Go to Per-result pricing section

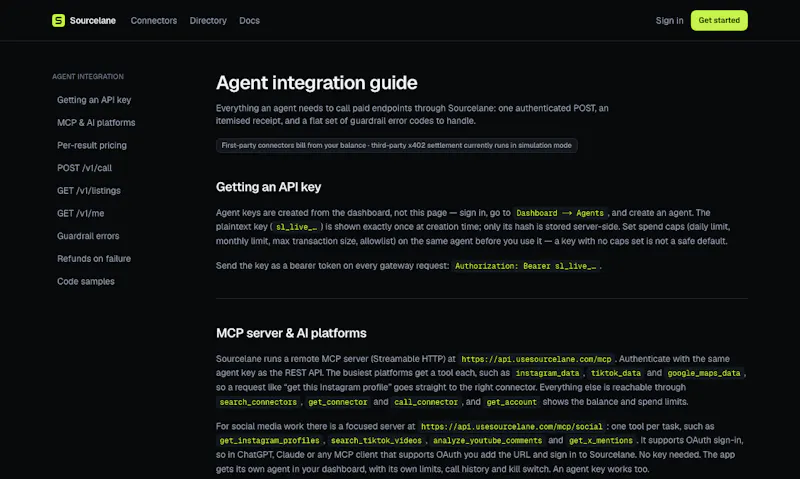click(92, 145)
